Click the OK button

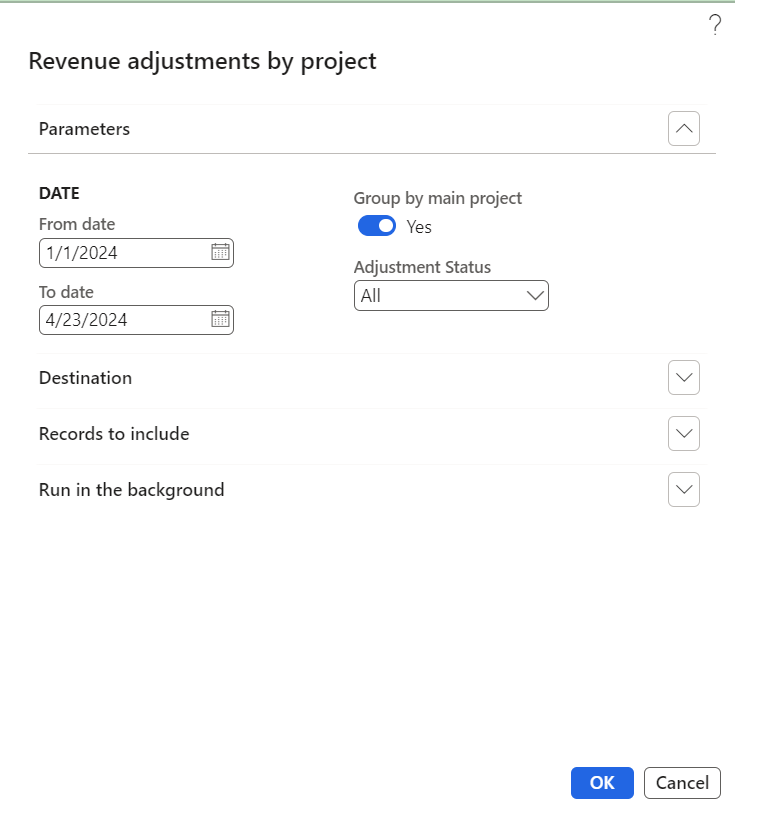coord(602,783)
